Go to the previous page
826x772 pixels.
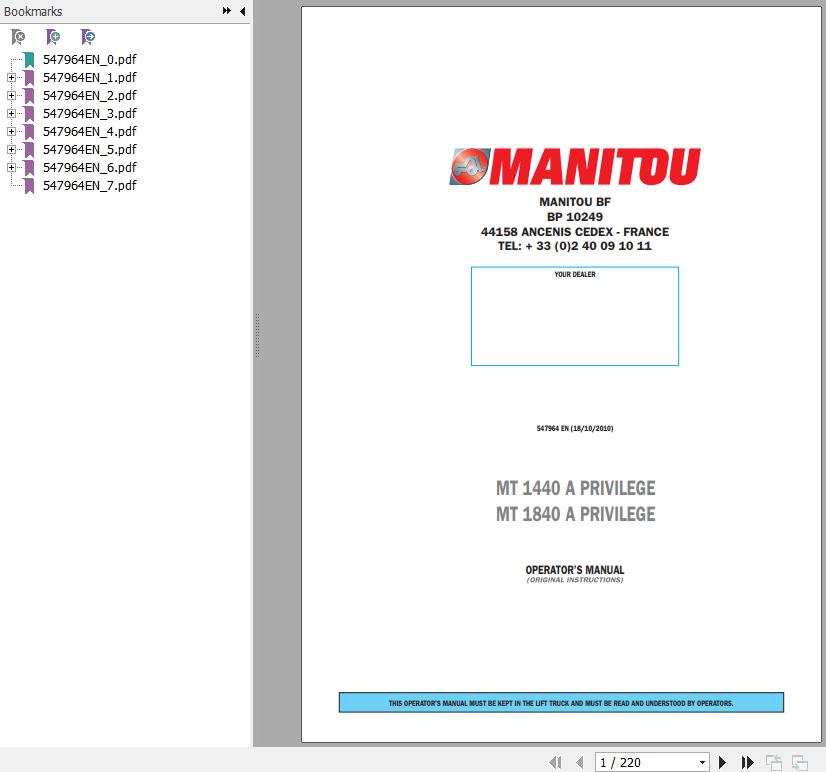(579, 762)
